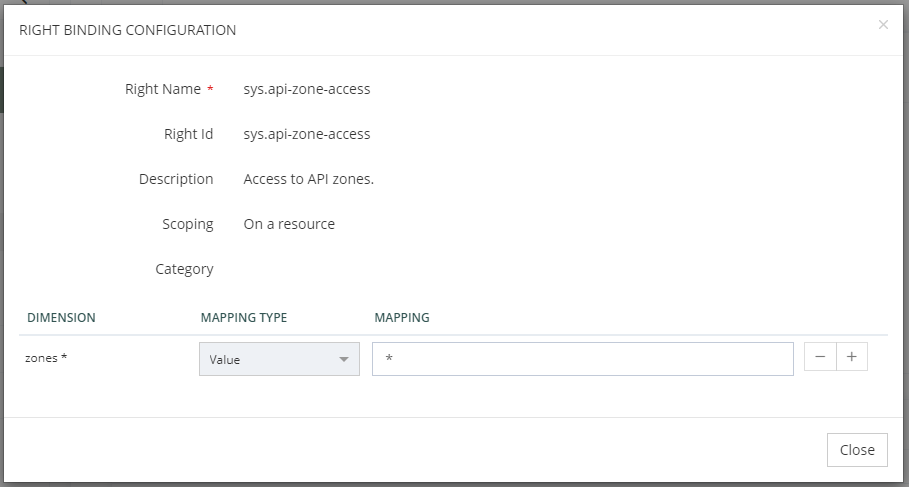Image resolution: width=910 pixels, height=487 pixels.
Task: Click the text Access to API zones.
Action: 308,179
